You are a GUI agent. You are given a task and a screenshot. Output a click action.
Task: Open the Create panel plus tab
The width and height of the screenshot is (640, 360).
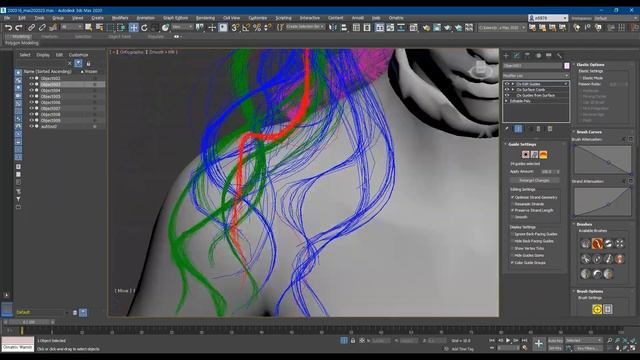pos(506,56)
